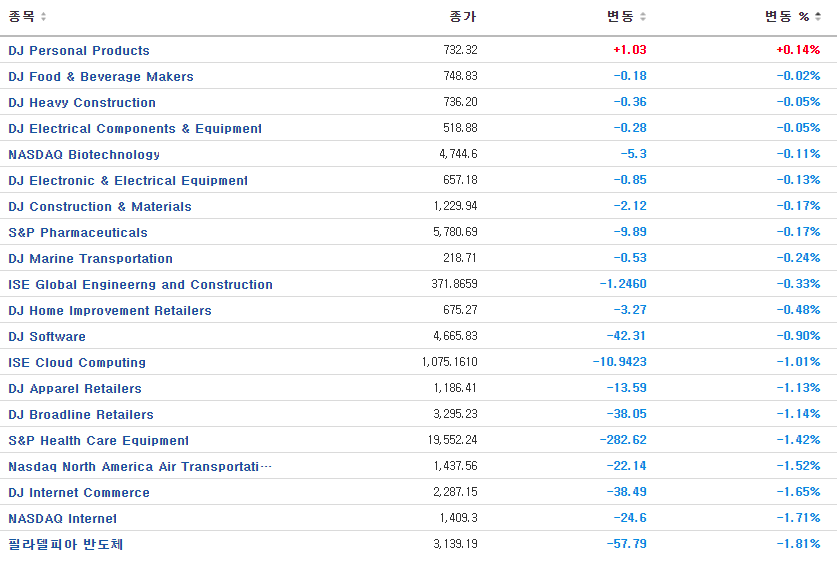
Task: Select change value -38.05
Action: click(x=626, y=414)
